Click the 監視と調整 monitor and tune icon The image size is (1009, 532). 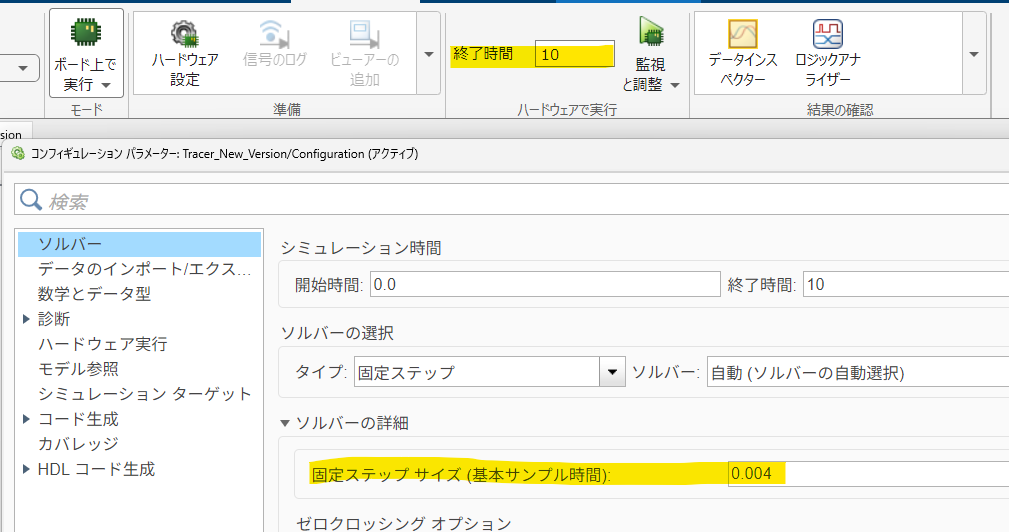[650, 55]
